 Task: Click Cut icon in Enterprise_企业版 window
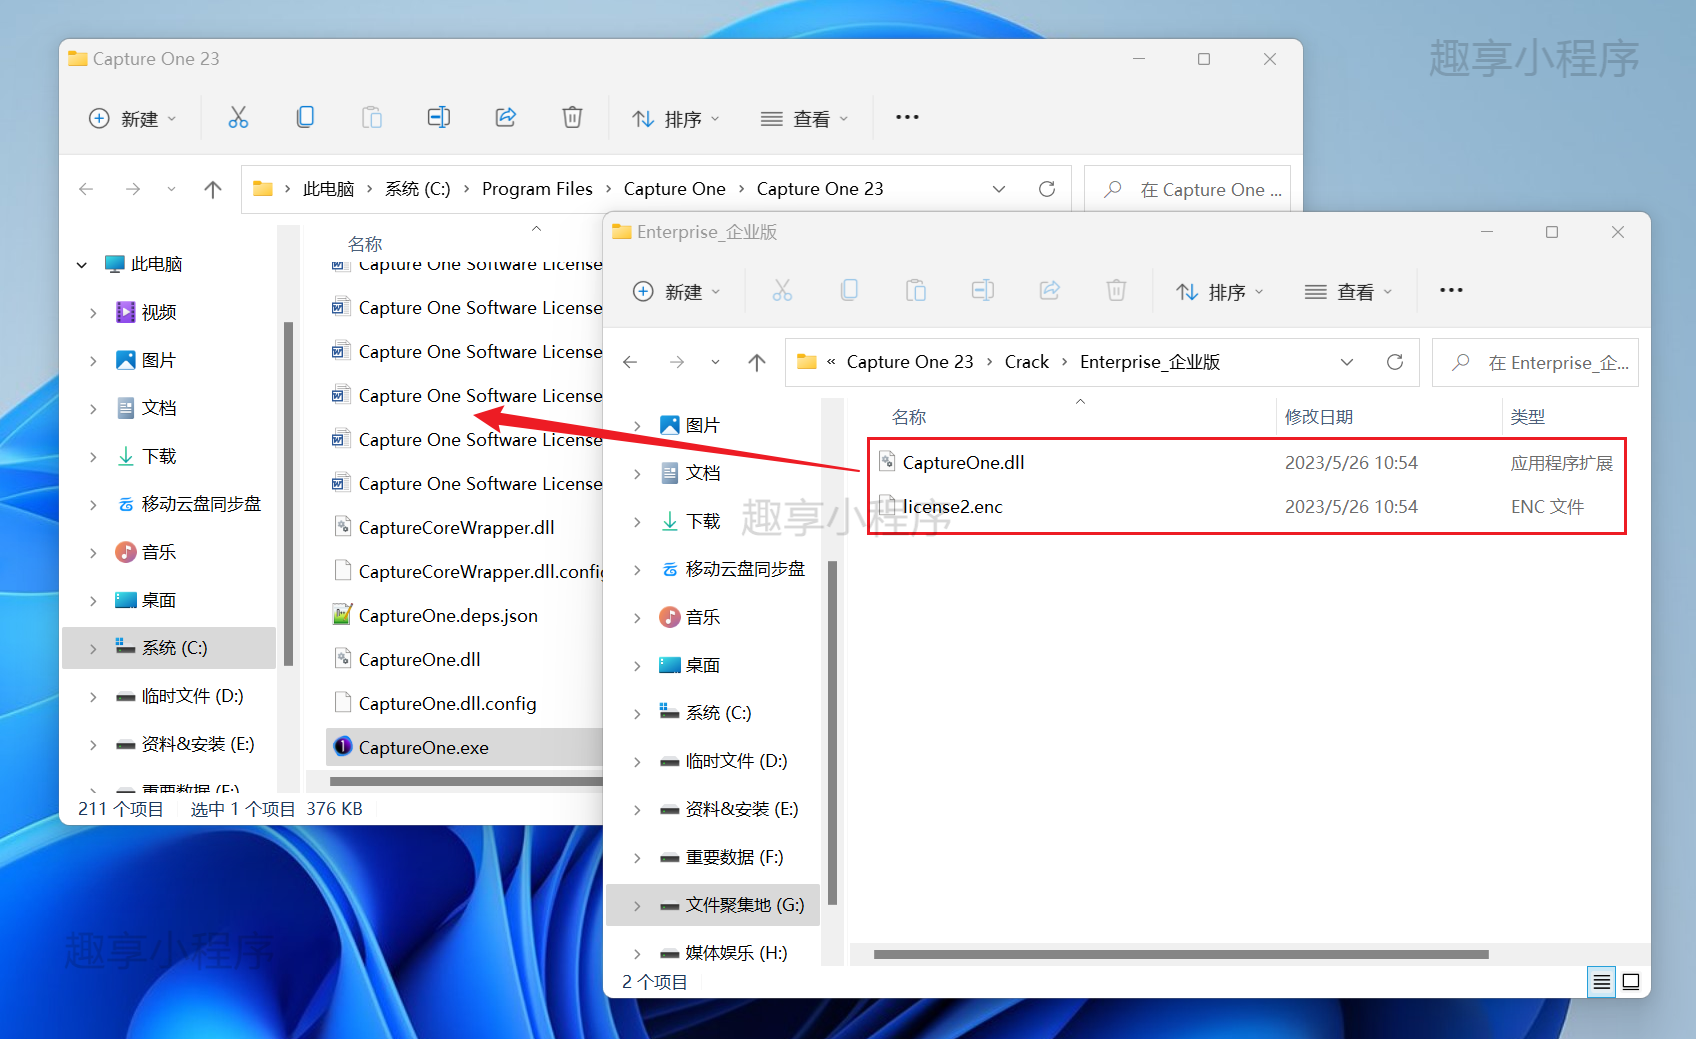pos(782,291)
